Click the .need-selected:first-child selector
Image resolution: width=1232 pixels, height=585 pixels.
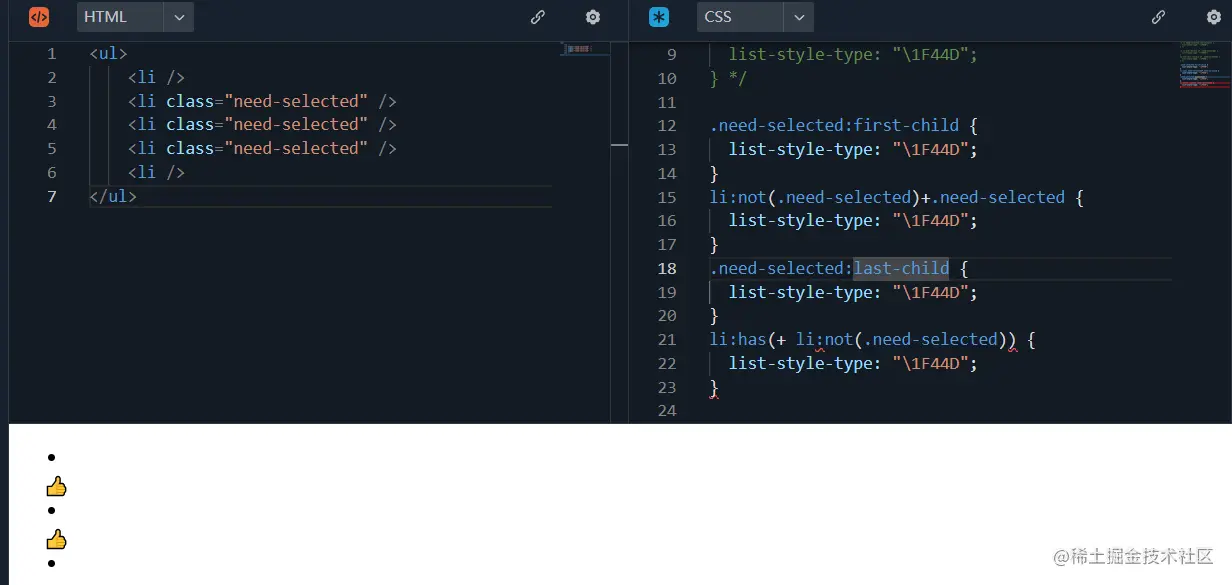tap(834, 125)
